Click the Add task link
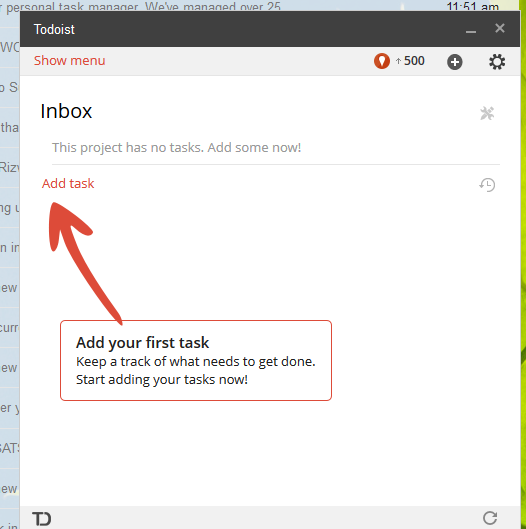 [68, 184]
